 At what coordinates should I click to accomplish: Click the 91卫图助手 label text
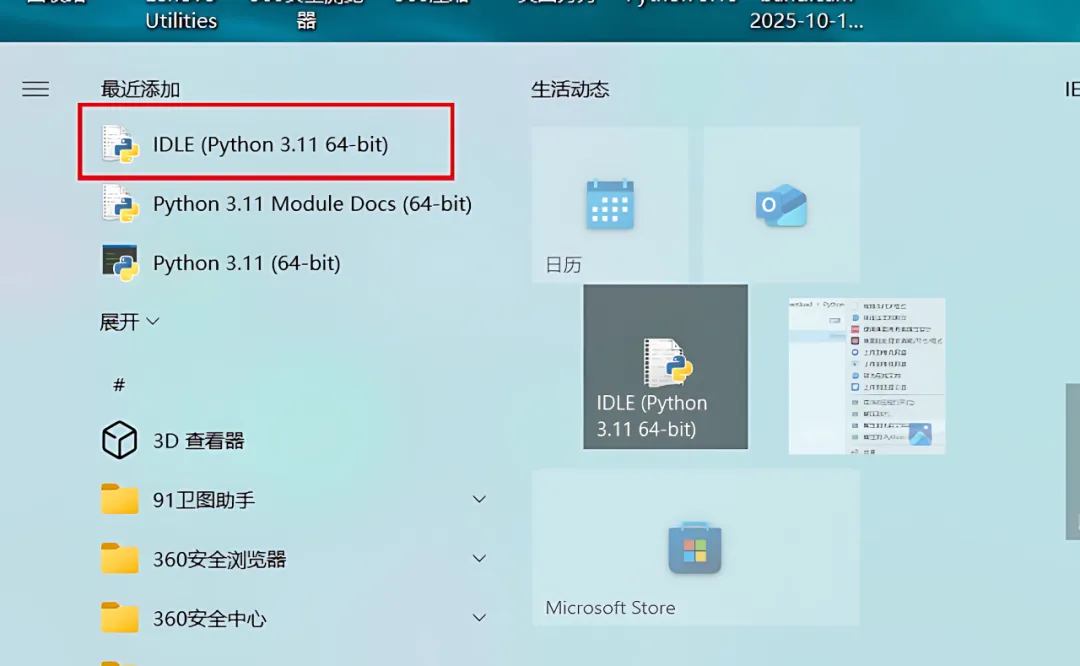click(204, 500)
